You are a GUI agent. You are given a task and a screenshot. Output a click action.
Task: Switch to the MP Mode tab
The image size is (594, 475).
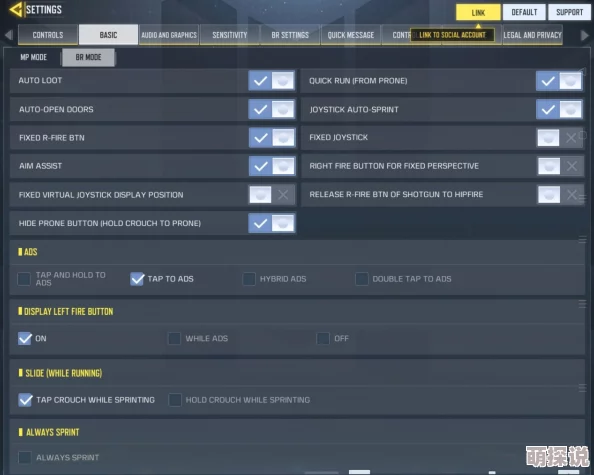pos(33,57)
